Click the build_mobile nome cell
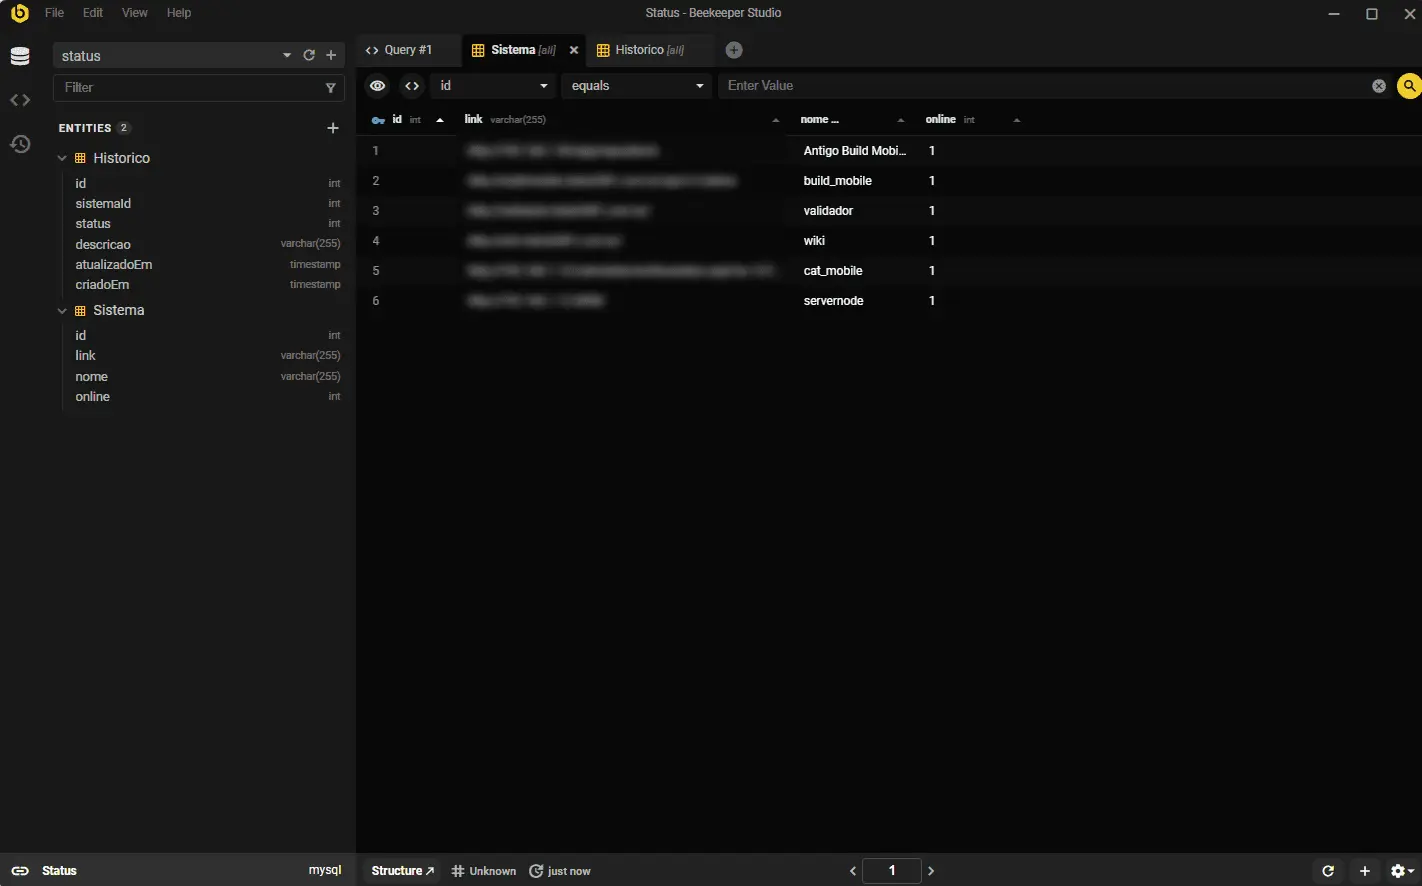 point(854,181)
